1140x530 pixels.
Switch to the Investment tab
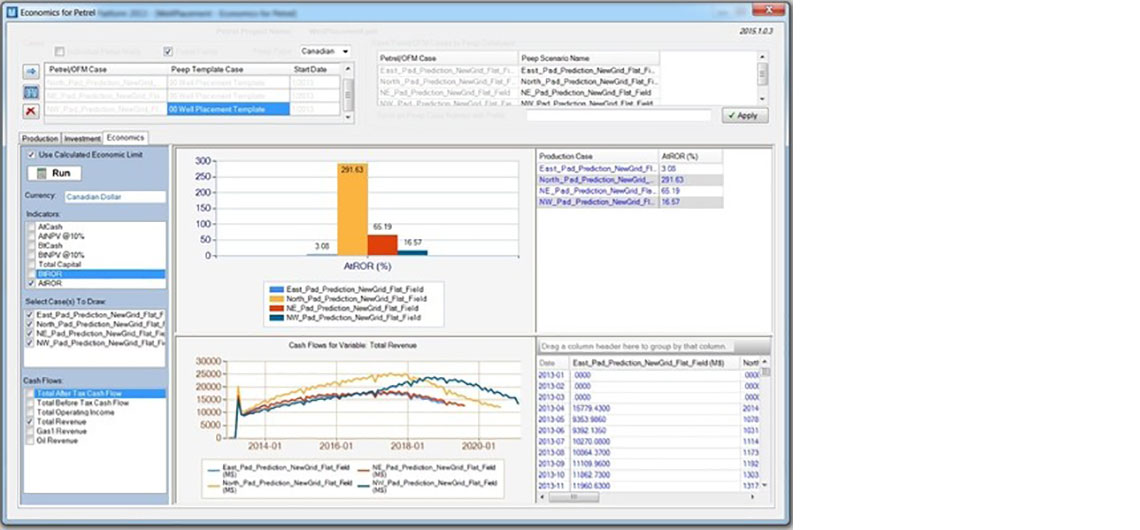(82, 138)
